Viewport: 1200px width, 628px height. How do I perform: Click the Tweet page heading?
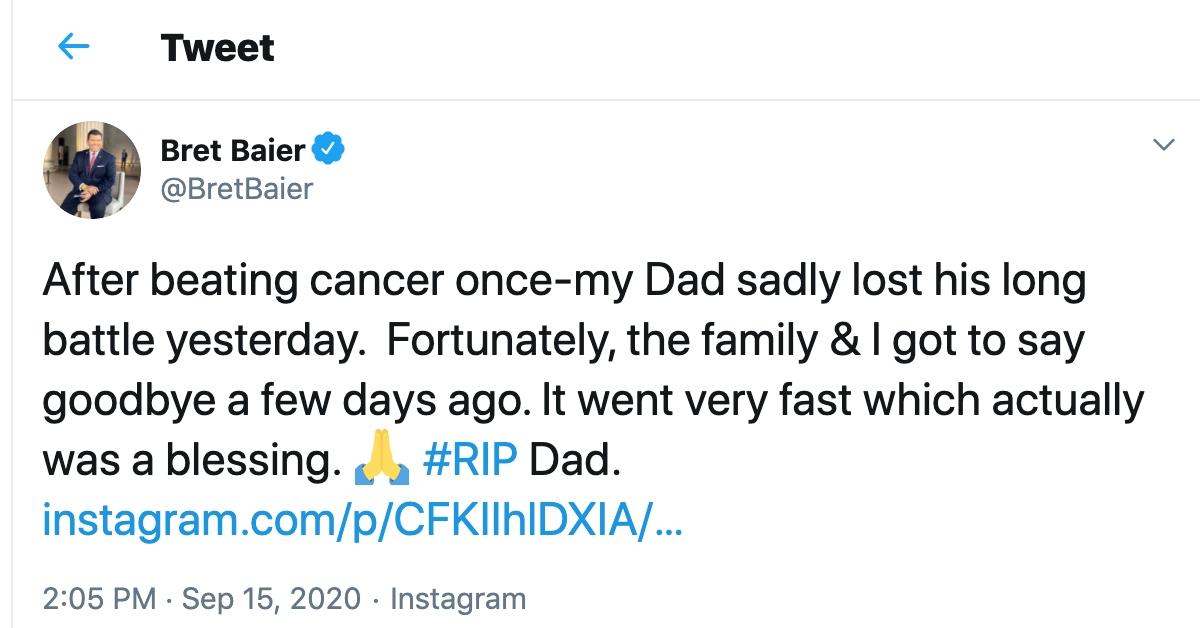point(217,47)
